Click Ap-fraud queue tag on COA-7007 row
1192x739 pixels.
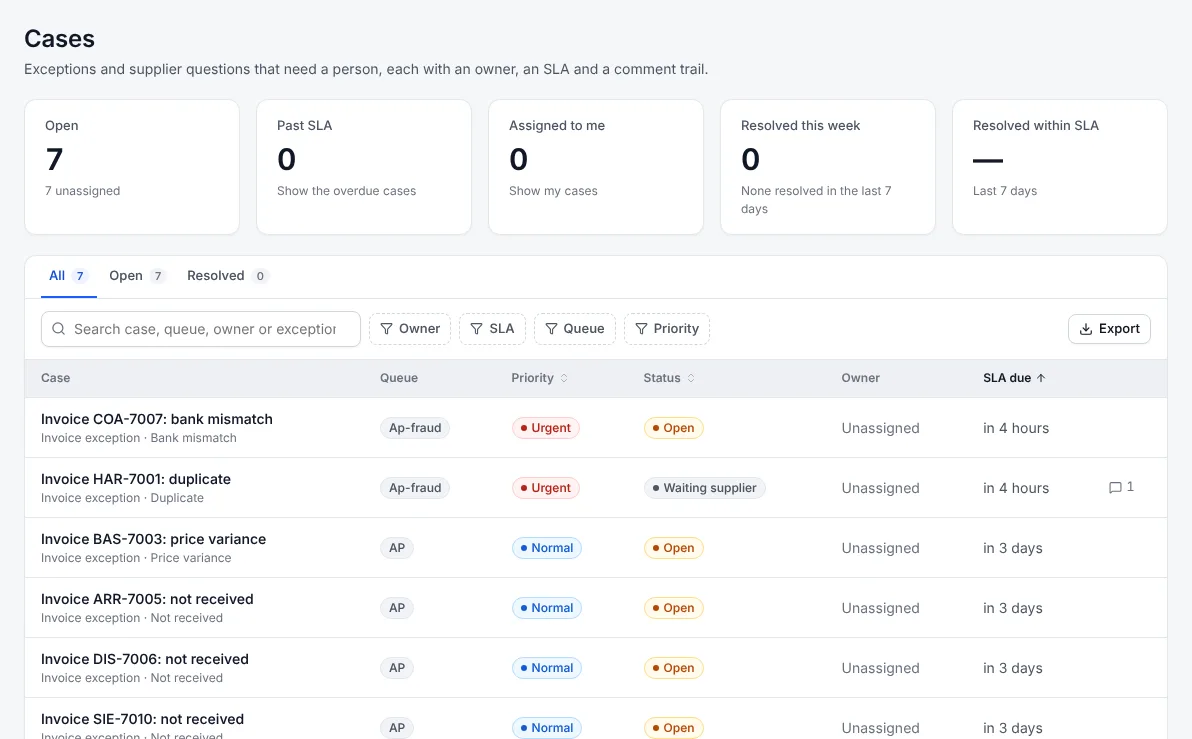click(x=415, y=428)
